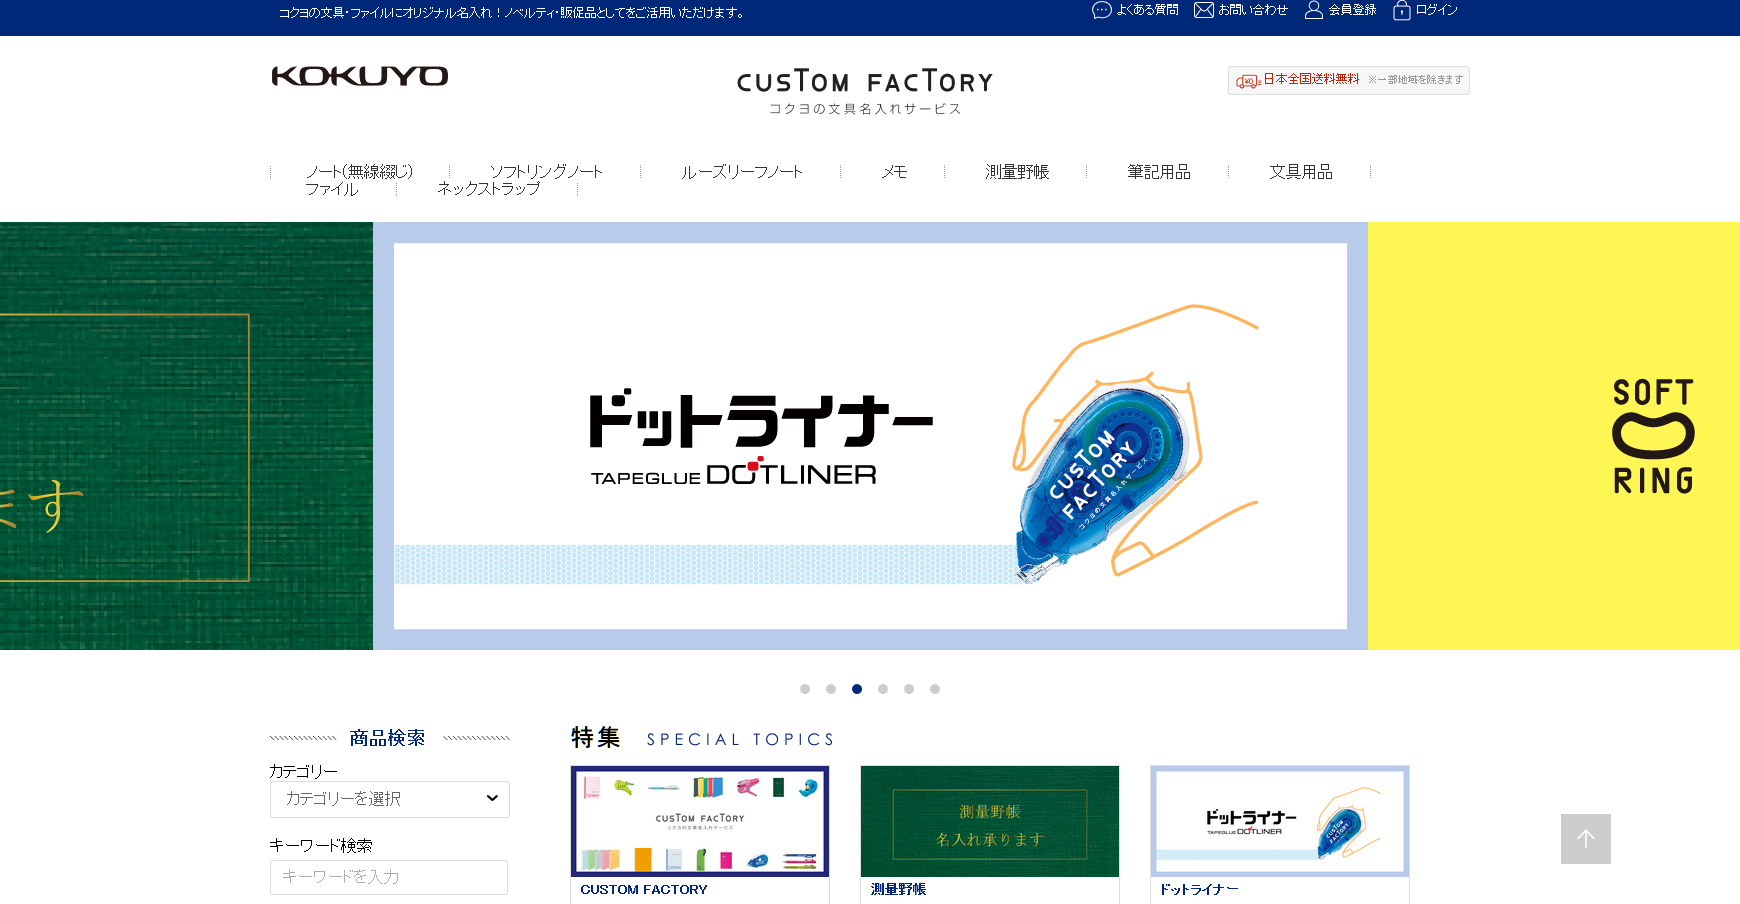1740x904 pixels.
Task: Open ソフトリングノート menu
Action: coord(546,172)
